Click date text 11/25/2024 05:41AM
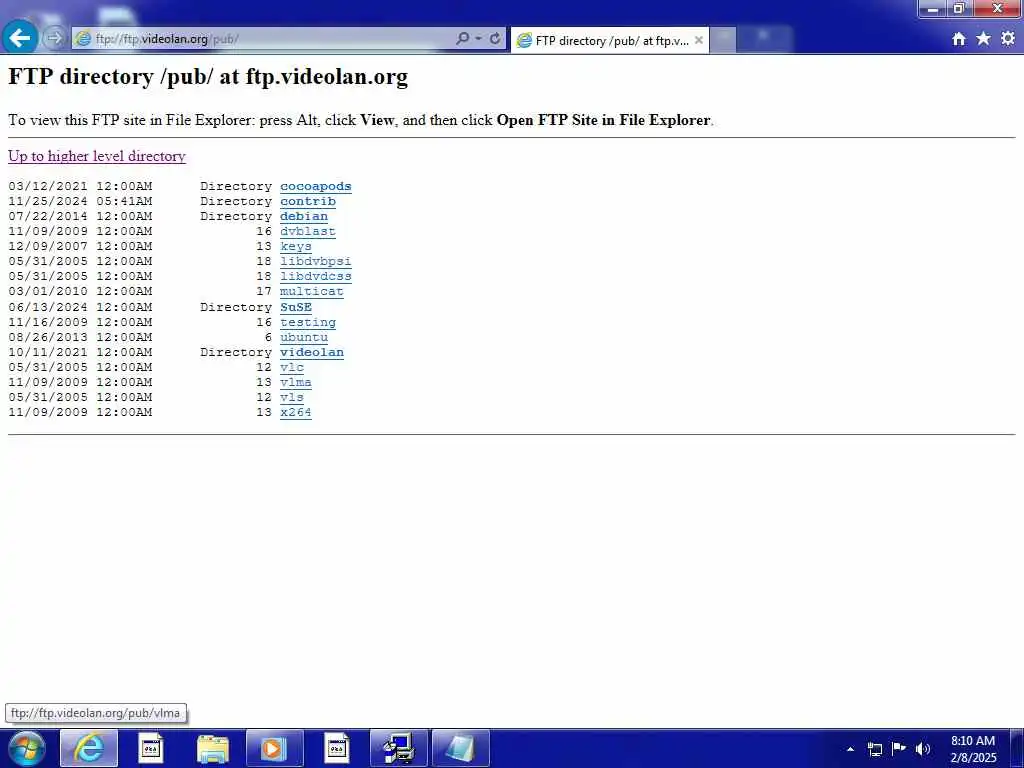 [80, 201]
